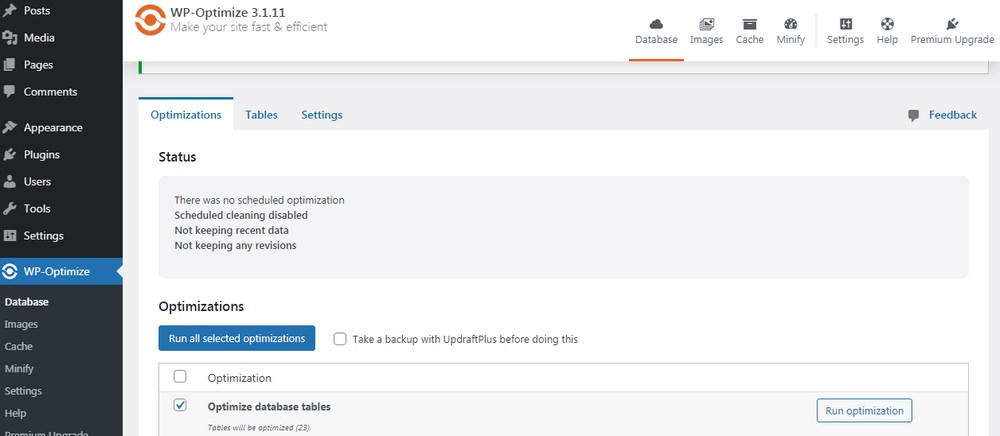Click Premium Upgrade label in top navigation
The image size is (1000, 436).
tap(952, 40)
